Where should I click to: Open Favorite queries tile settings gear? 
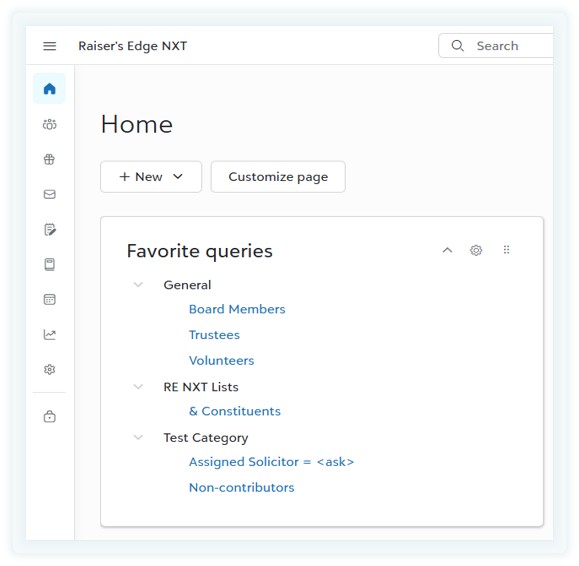pos(476,250)
